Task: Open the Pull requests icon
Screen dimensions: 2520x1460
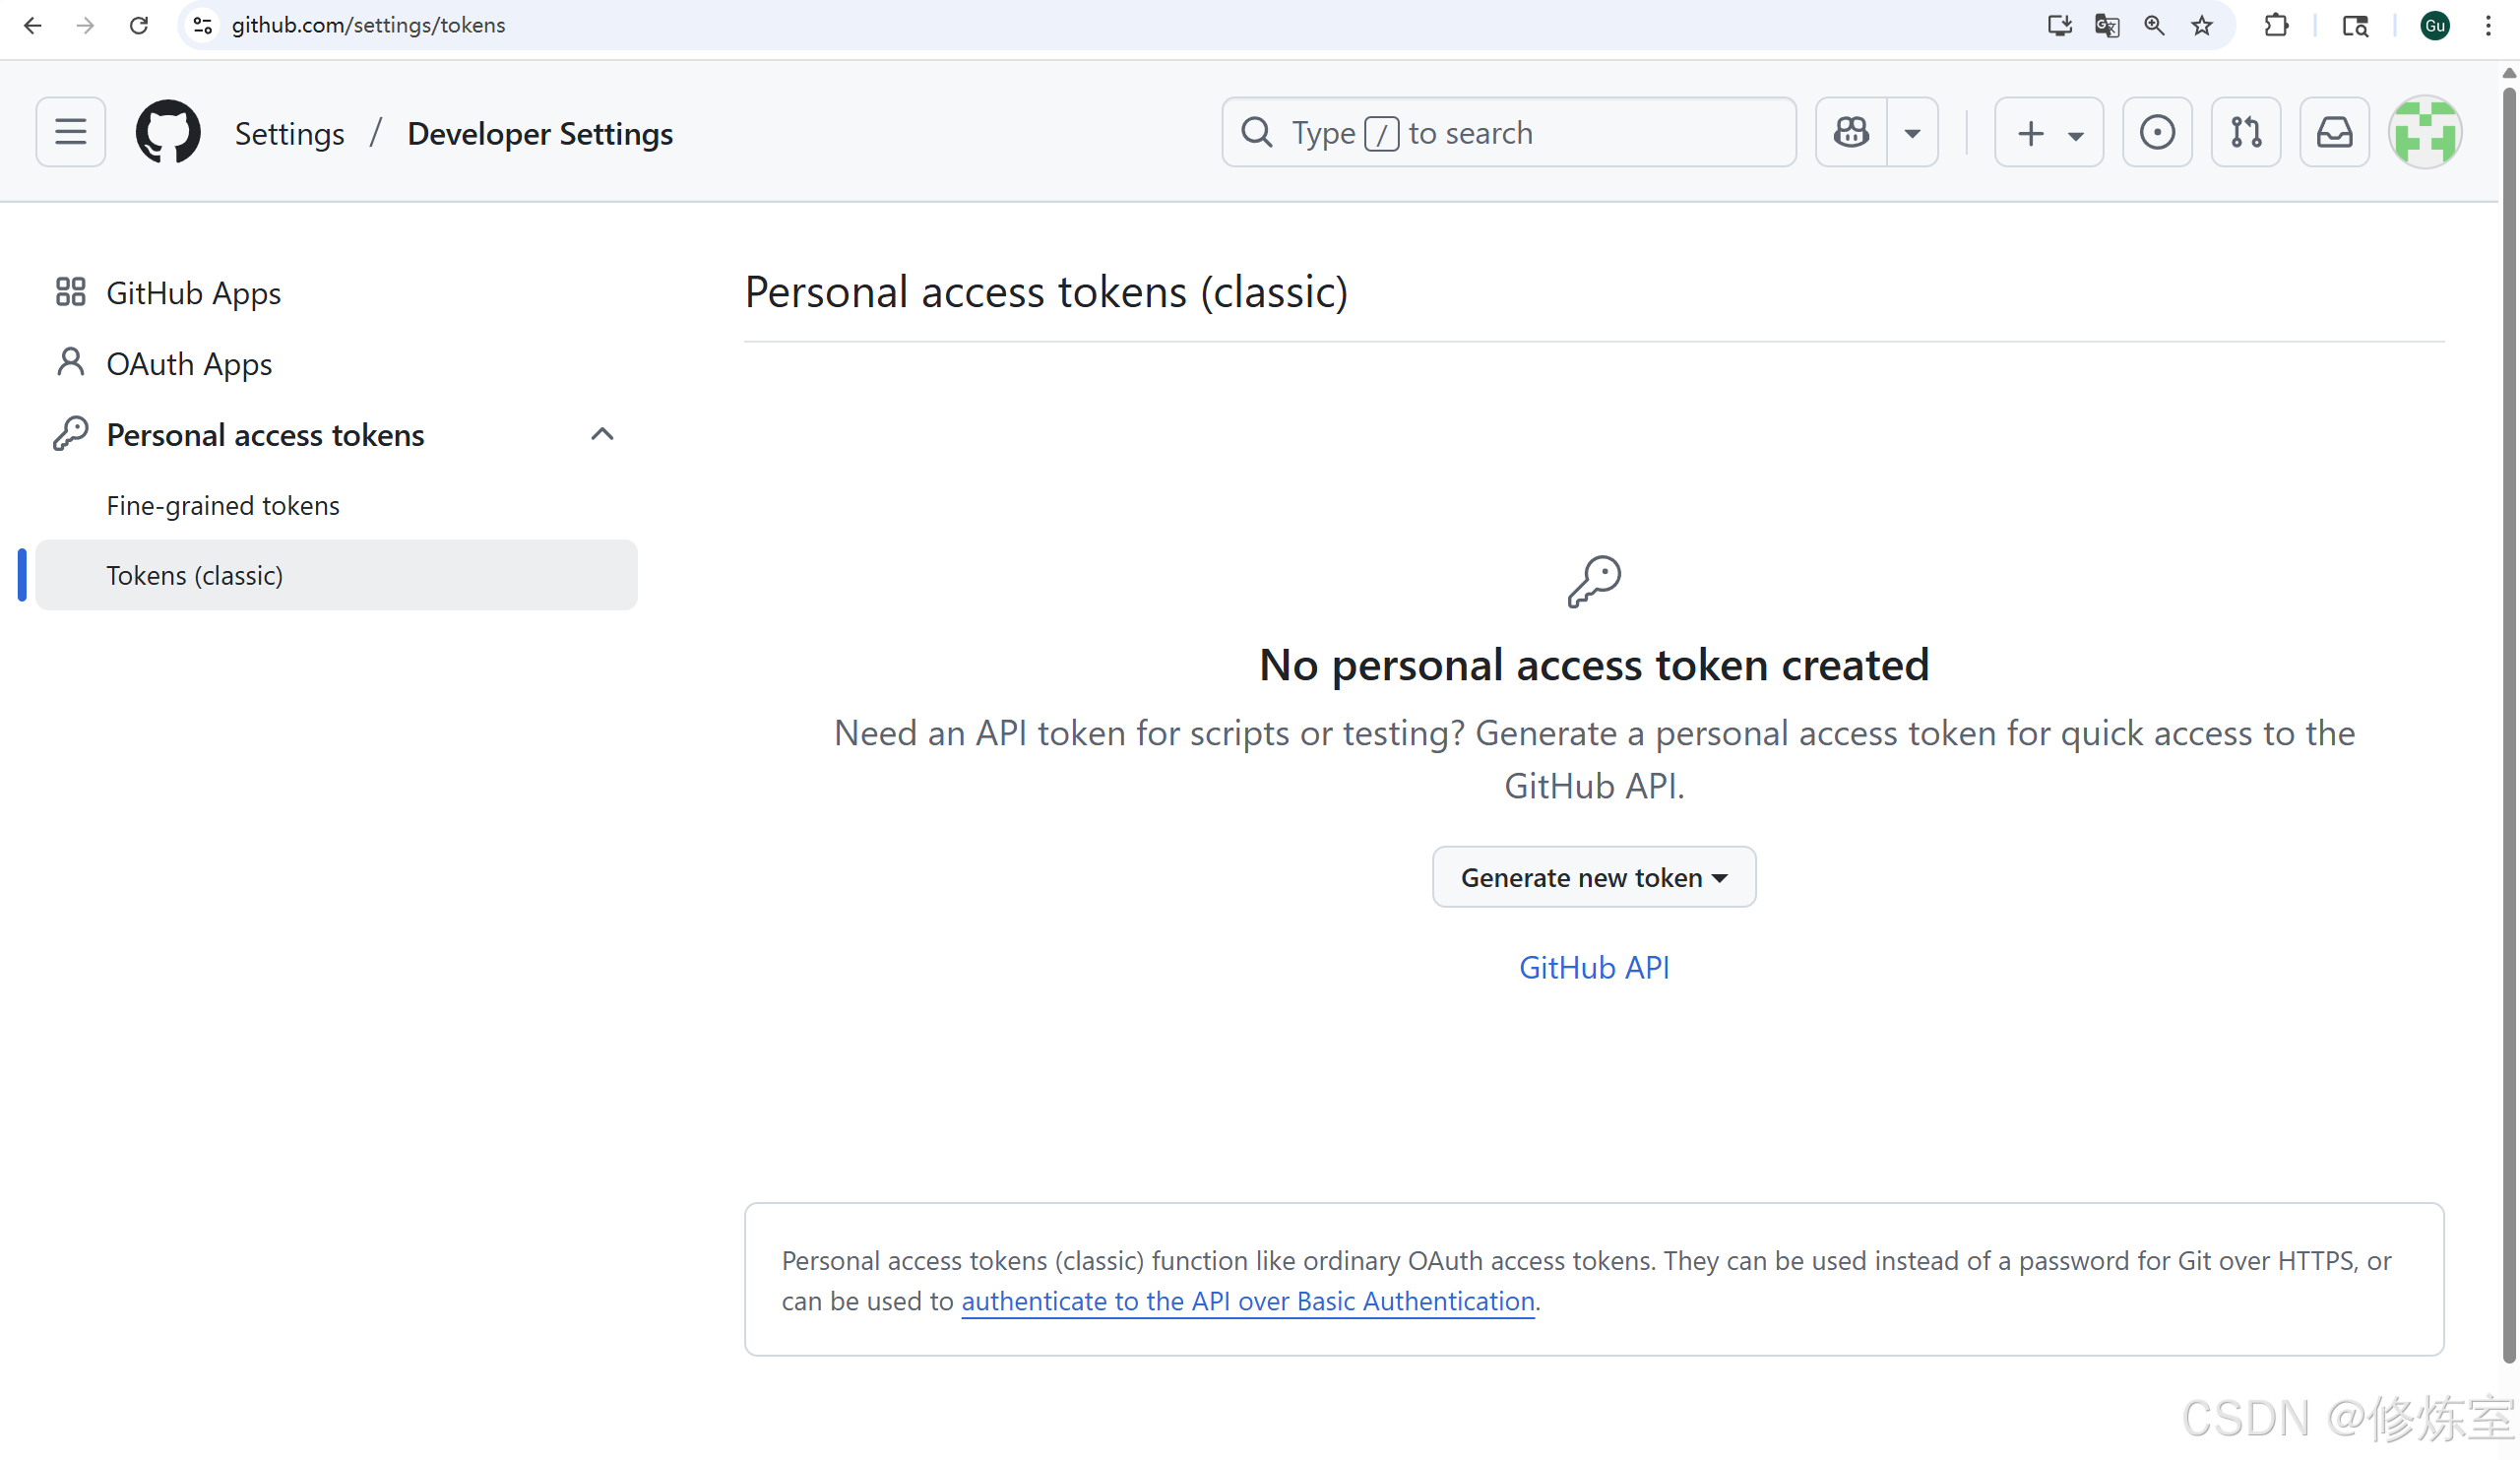Action: (2246, 132)
